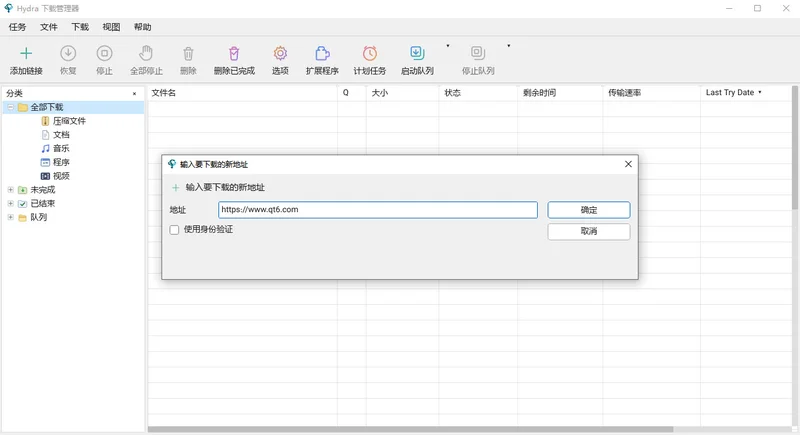Select 程序 category
The height and width of the screenshot is (435, 800).
tap(61, 162)
